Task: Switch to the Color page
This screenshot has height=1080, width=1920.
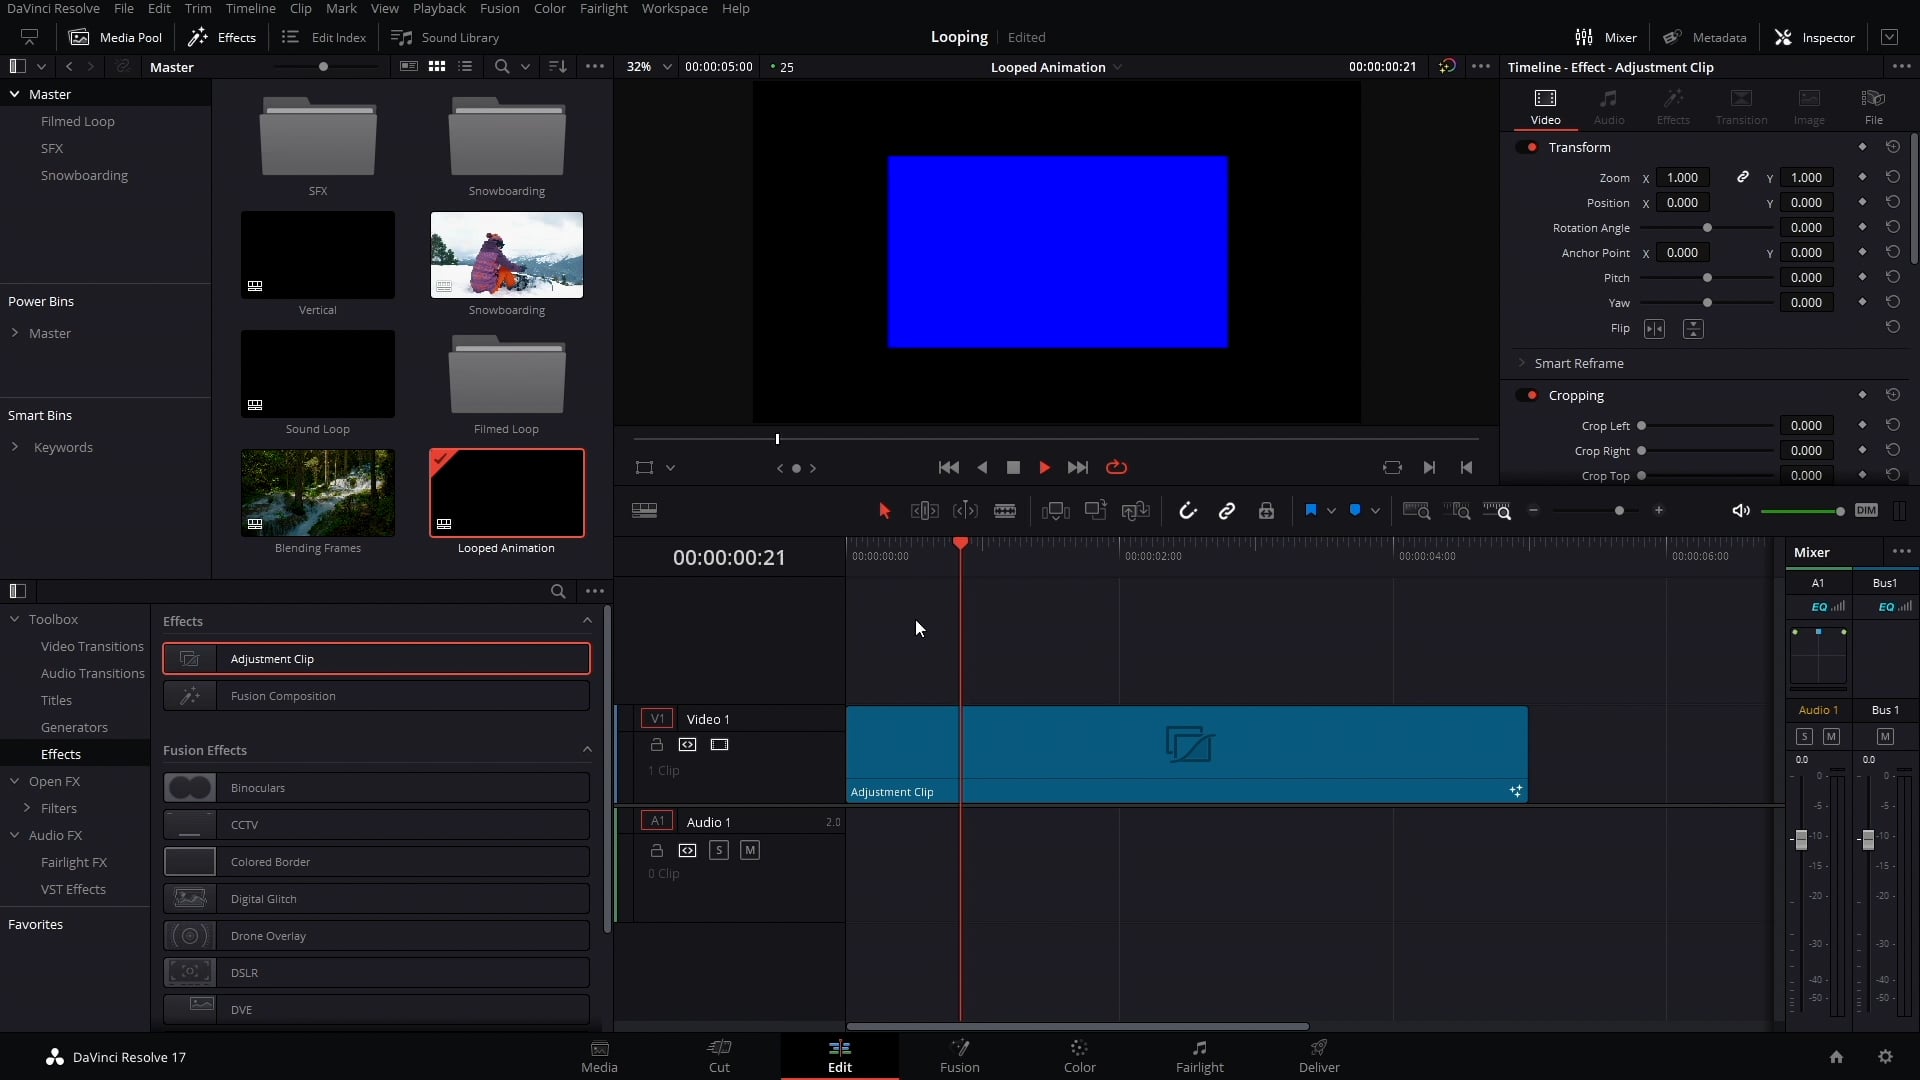Action: [1079, 1056]
